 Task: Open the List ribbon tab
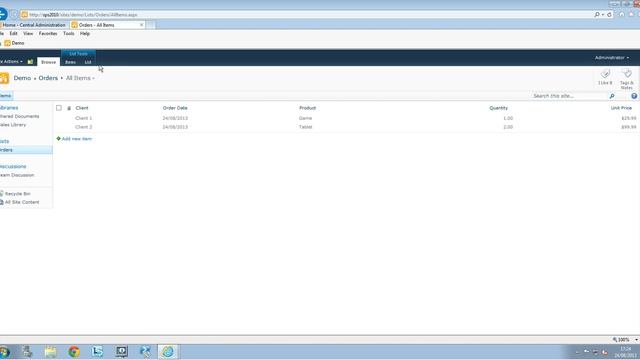pos(88,62)
